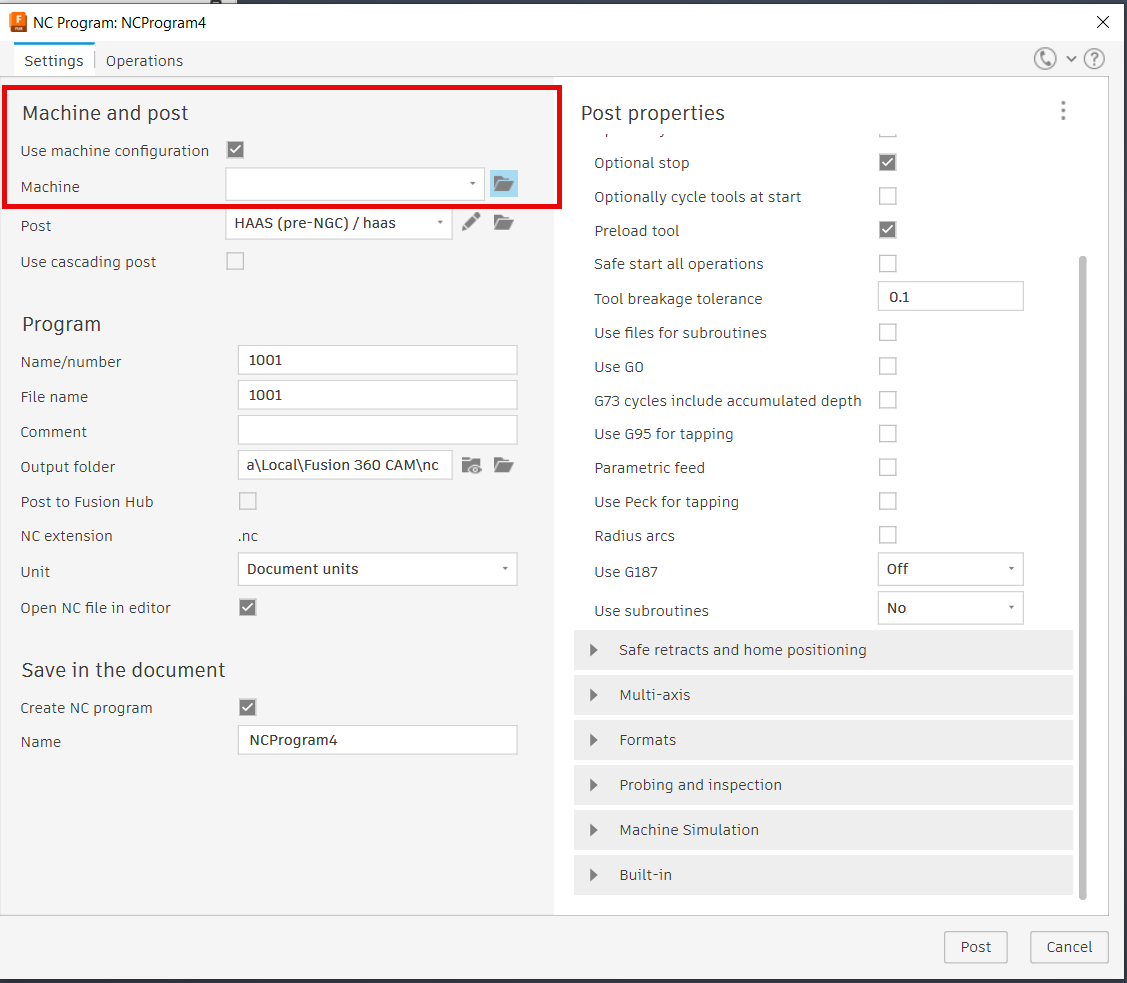
Task: Enable Use Peck for tapping
Action: [888, 501]
